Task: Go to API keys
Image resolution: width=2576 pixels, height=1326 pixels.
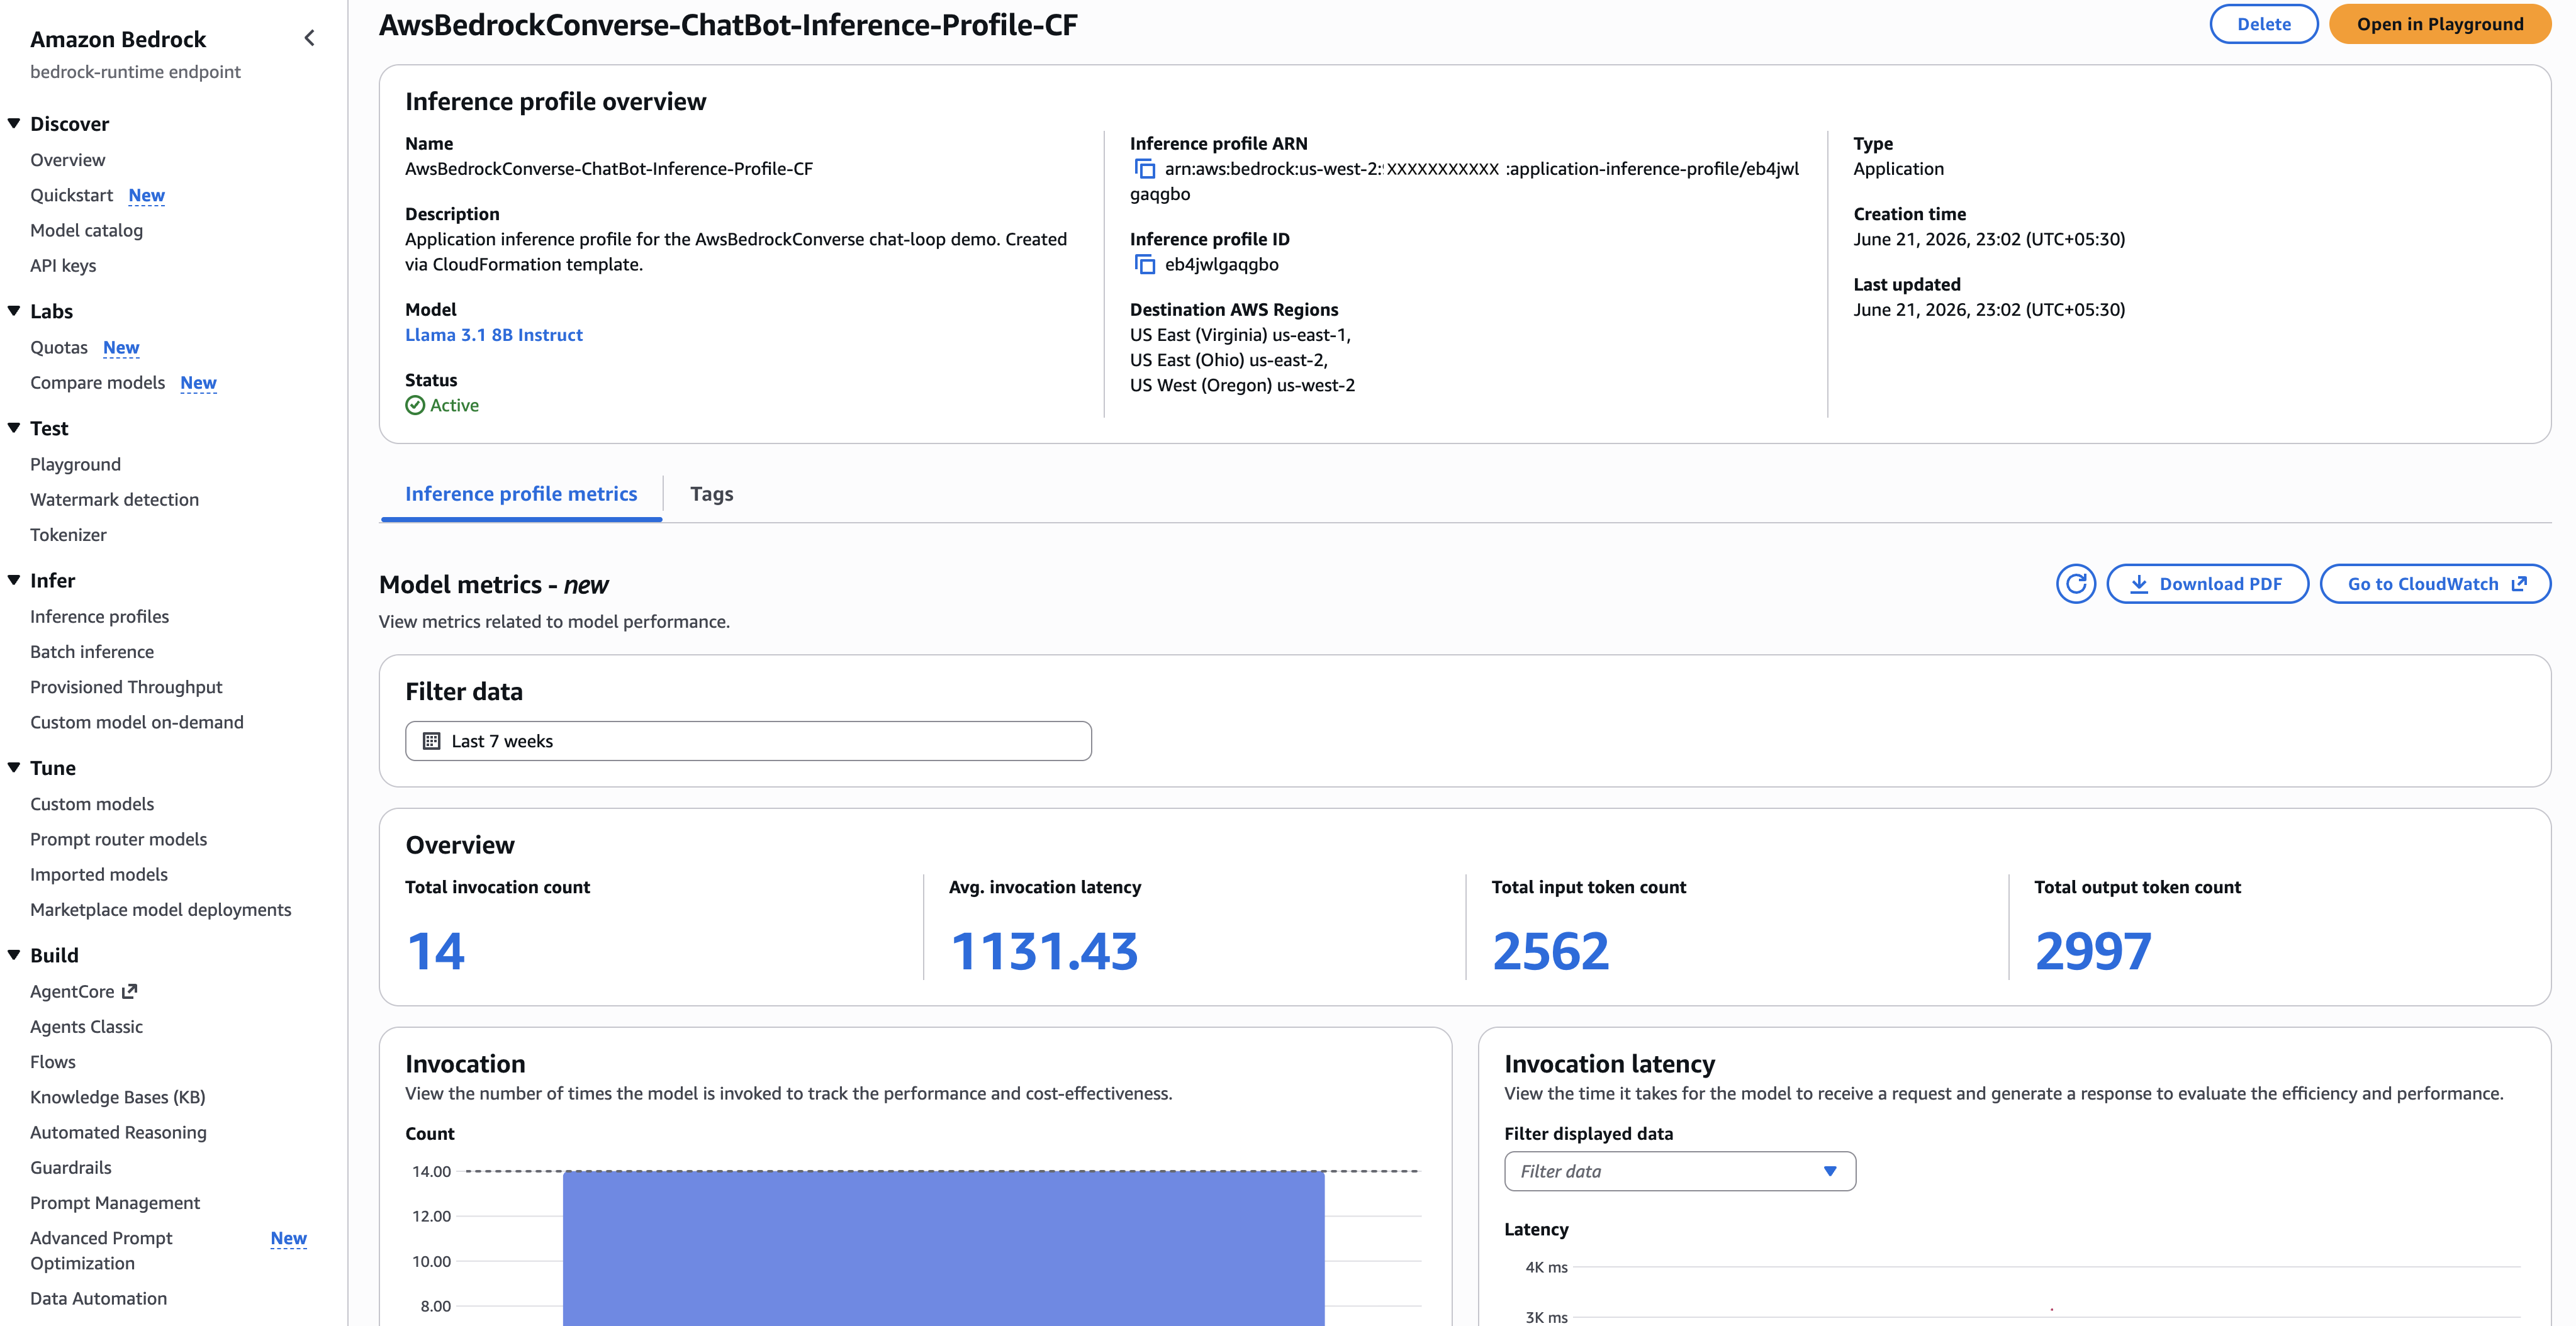Action: [63, 265]
